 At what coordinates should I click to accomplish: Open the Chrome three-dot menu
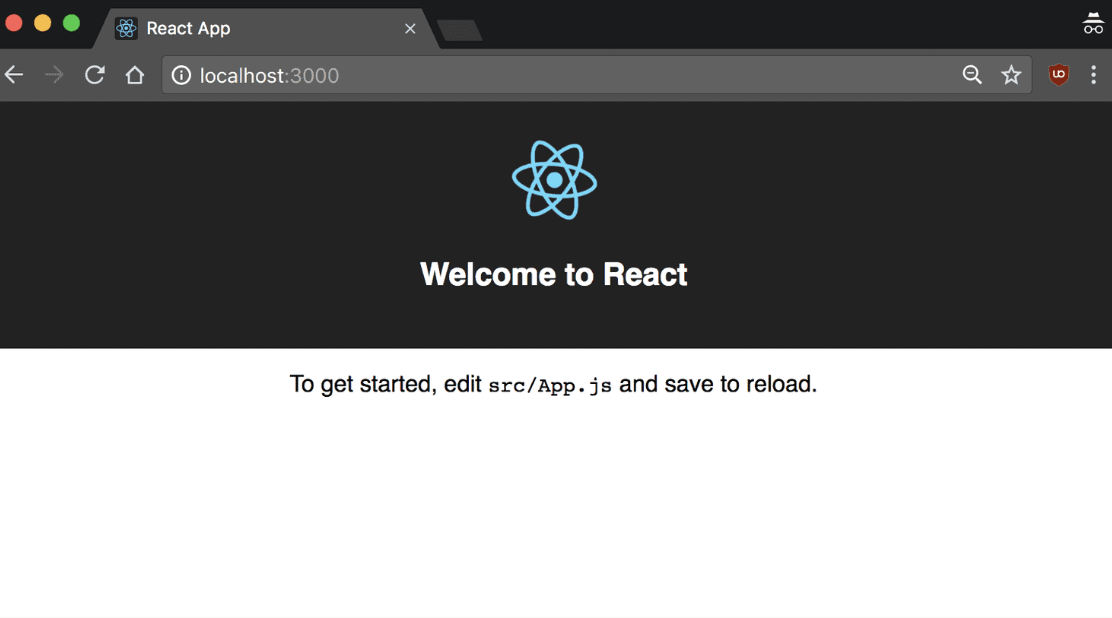1094,75
